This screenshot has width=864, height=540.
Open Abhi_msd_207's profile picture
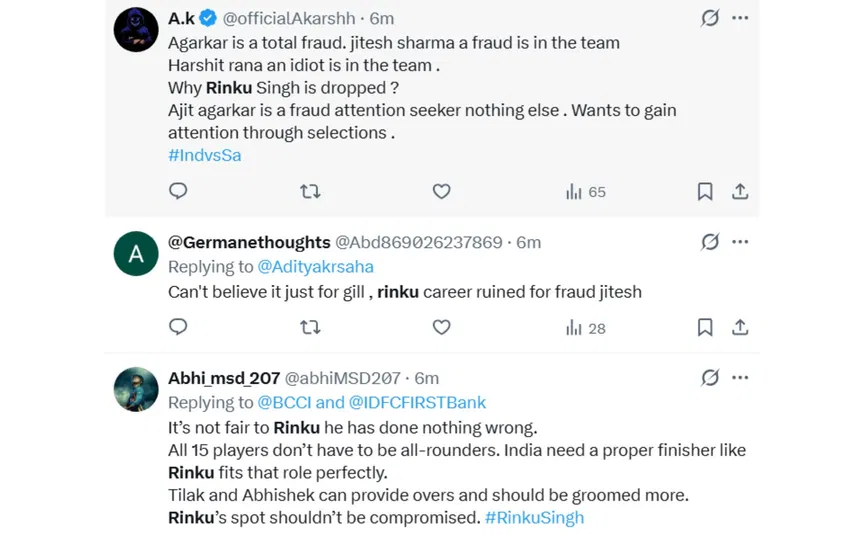pyautogui.click(x=136, y=390)
